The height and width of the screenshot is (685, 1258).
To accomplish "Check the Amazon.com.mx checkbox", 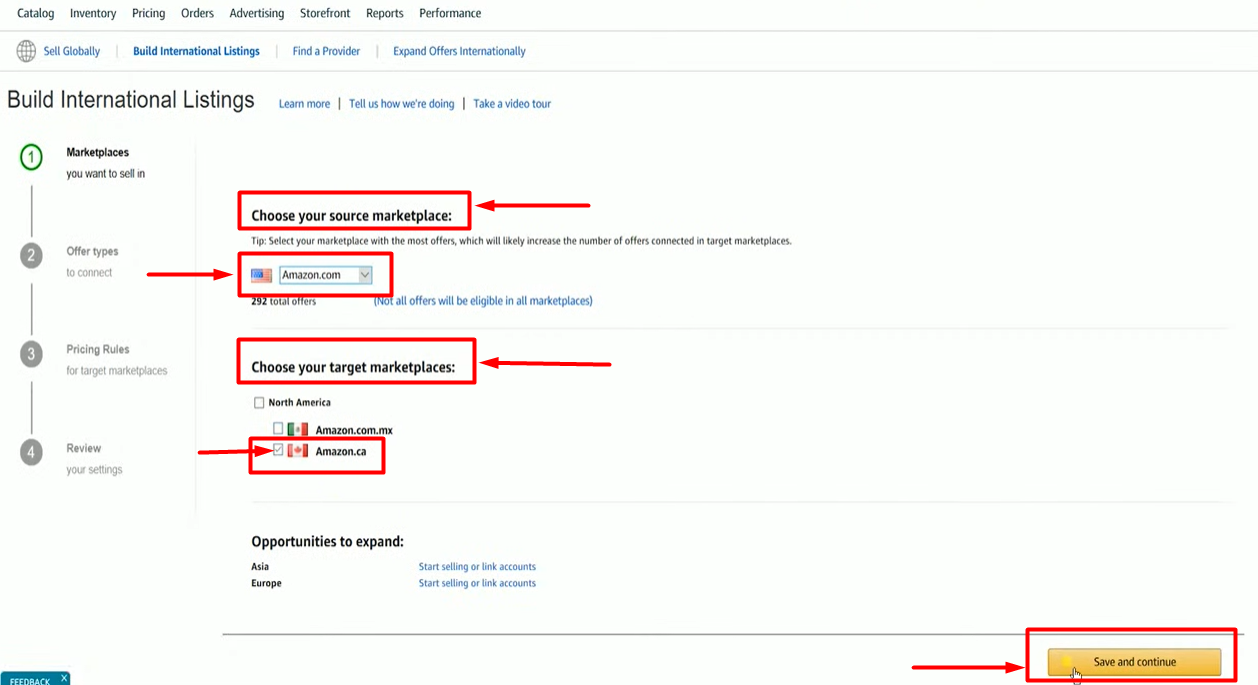I will click(279, 429).
